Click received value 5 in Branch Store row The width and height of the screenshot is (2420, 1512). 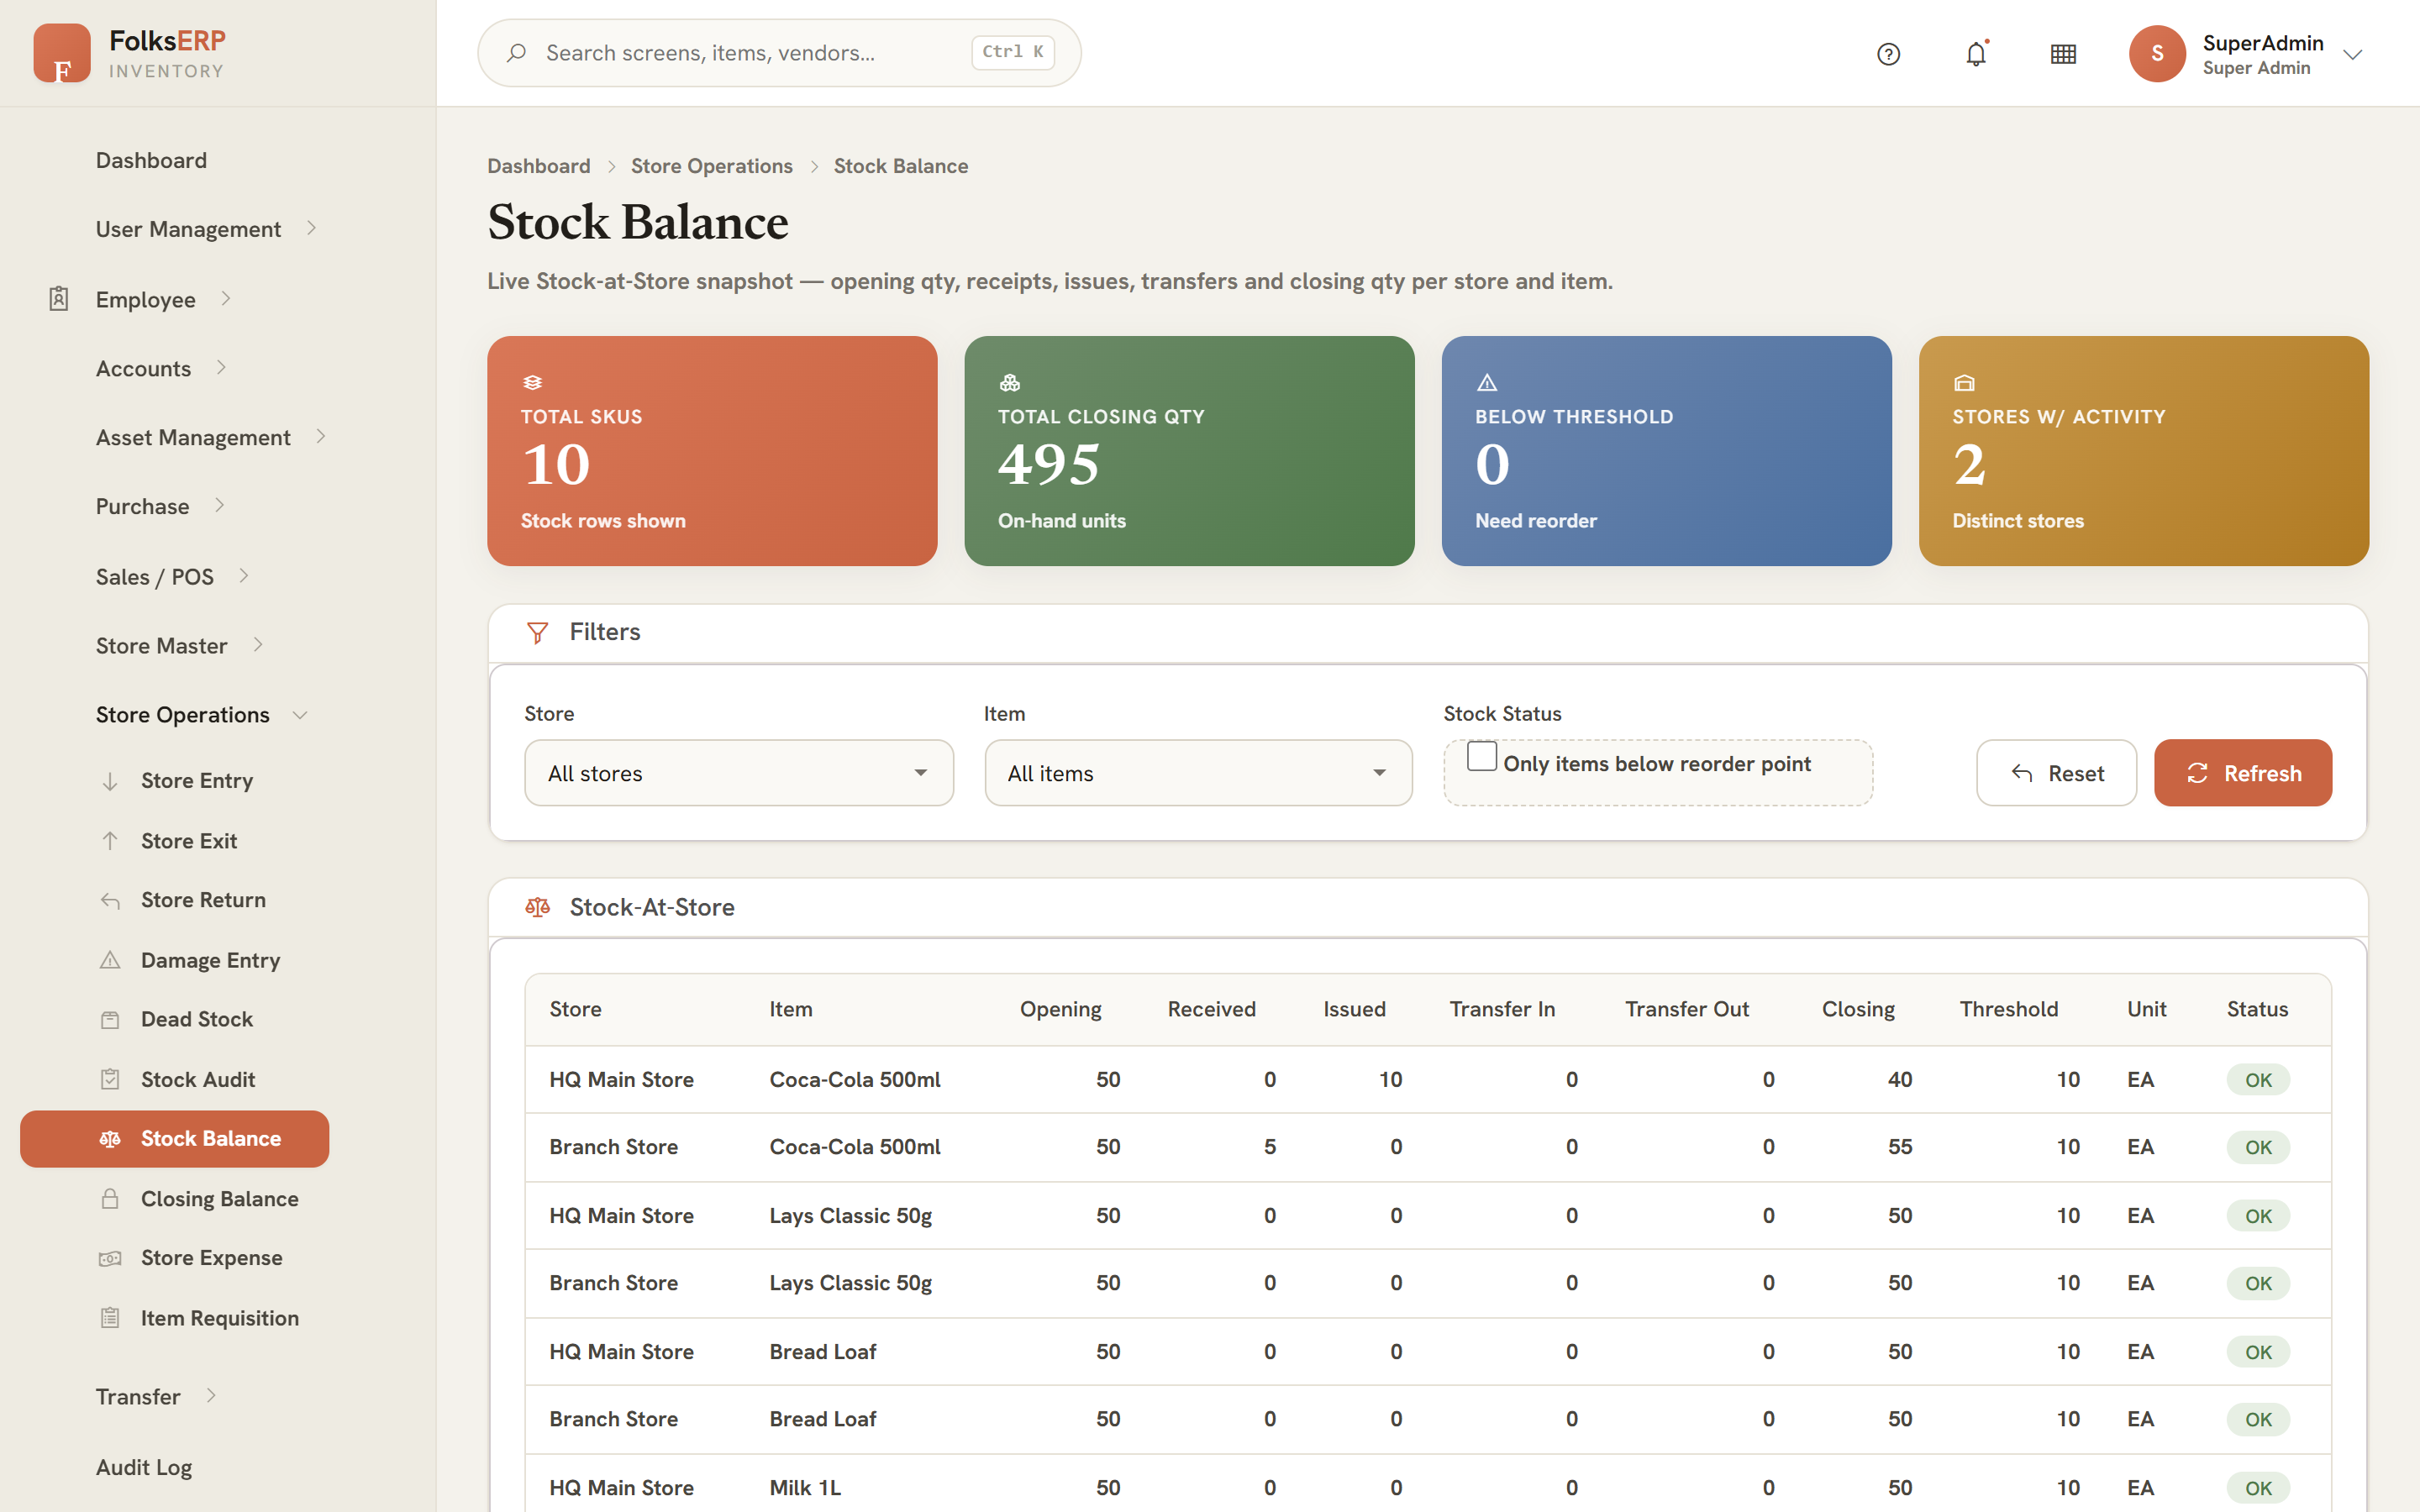[x=1270, y=1147]
